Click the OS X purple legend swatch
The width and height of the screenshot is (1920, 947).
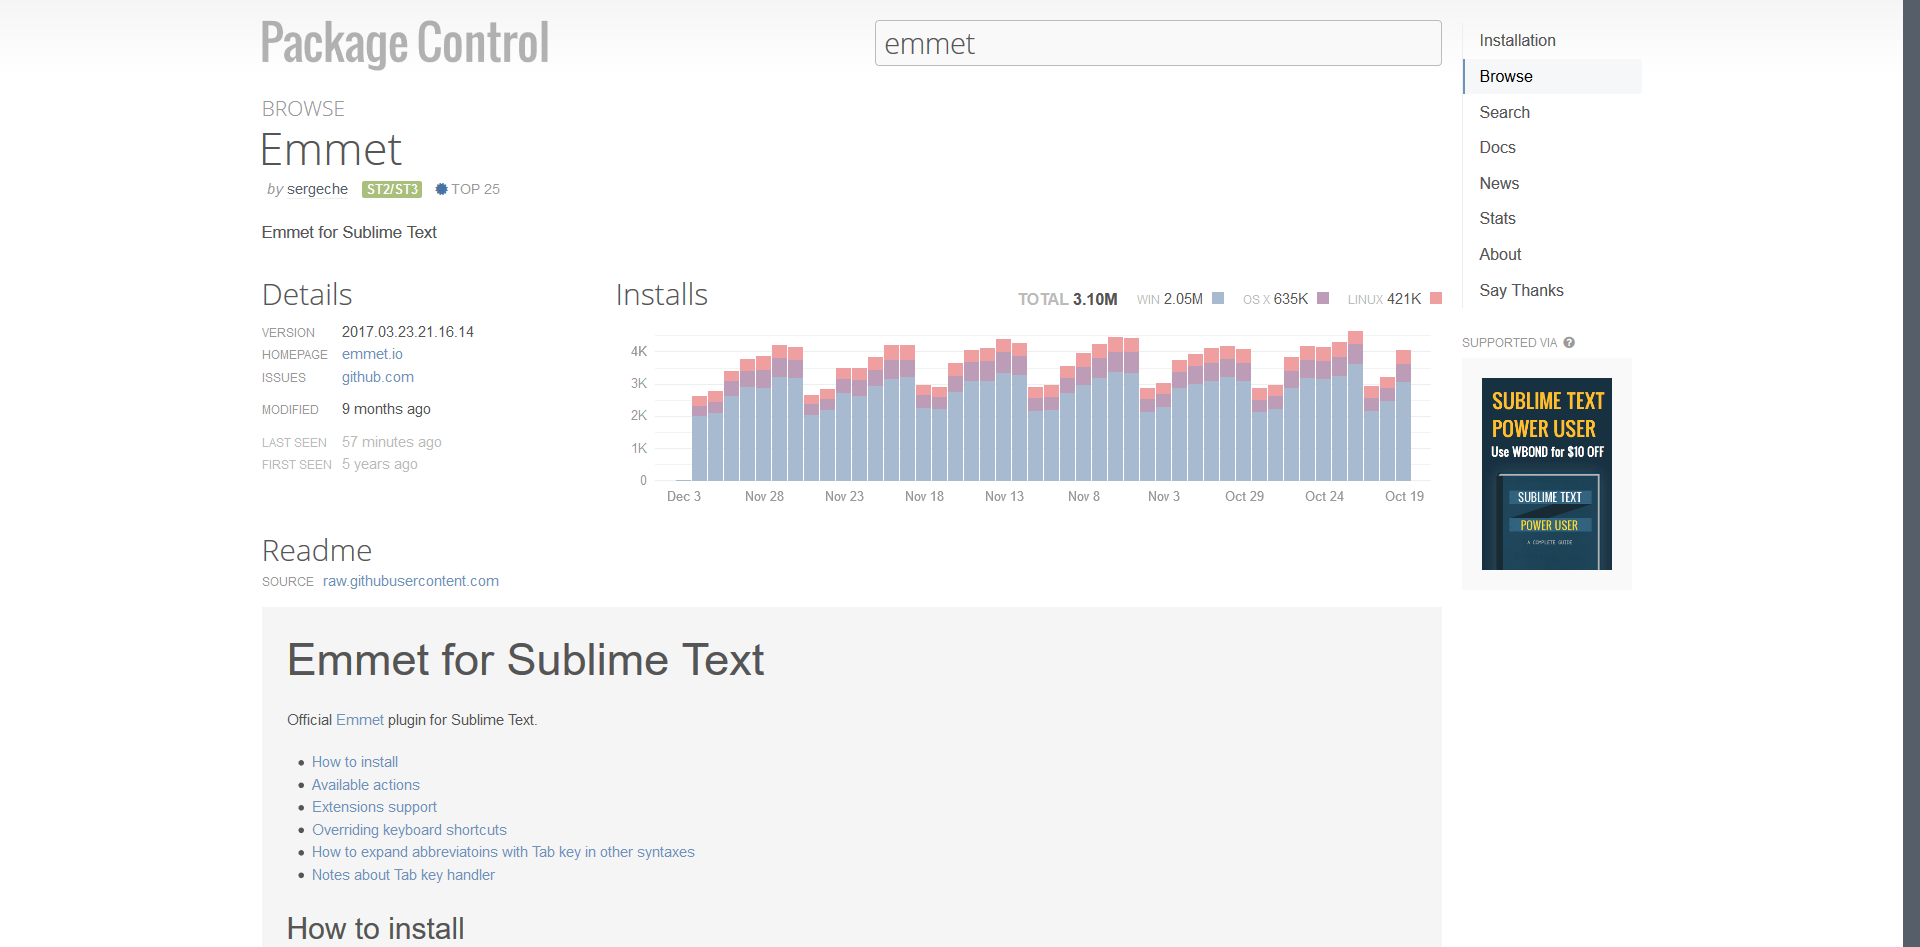pyautogui.click(x=1323, y=298)
